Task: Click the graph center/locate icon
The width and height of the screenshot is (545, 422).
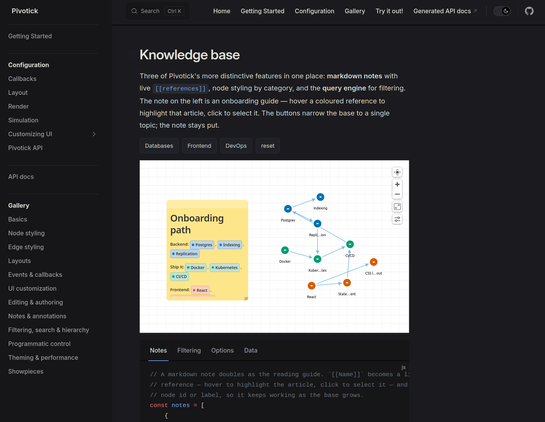Action: pyautogui.click(x=397, y=172)
